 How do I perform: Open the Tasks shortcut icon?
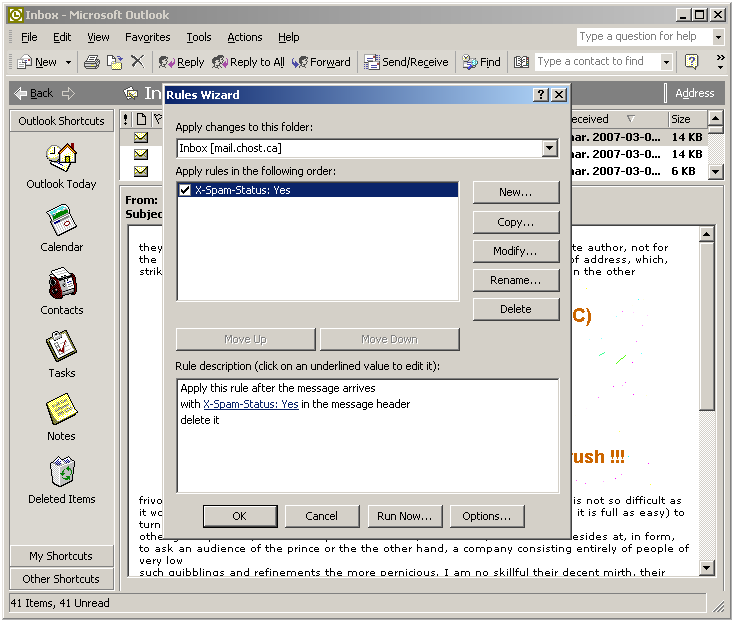tap(61, 346)
